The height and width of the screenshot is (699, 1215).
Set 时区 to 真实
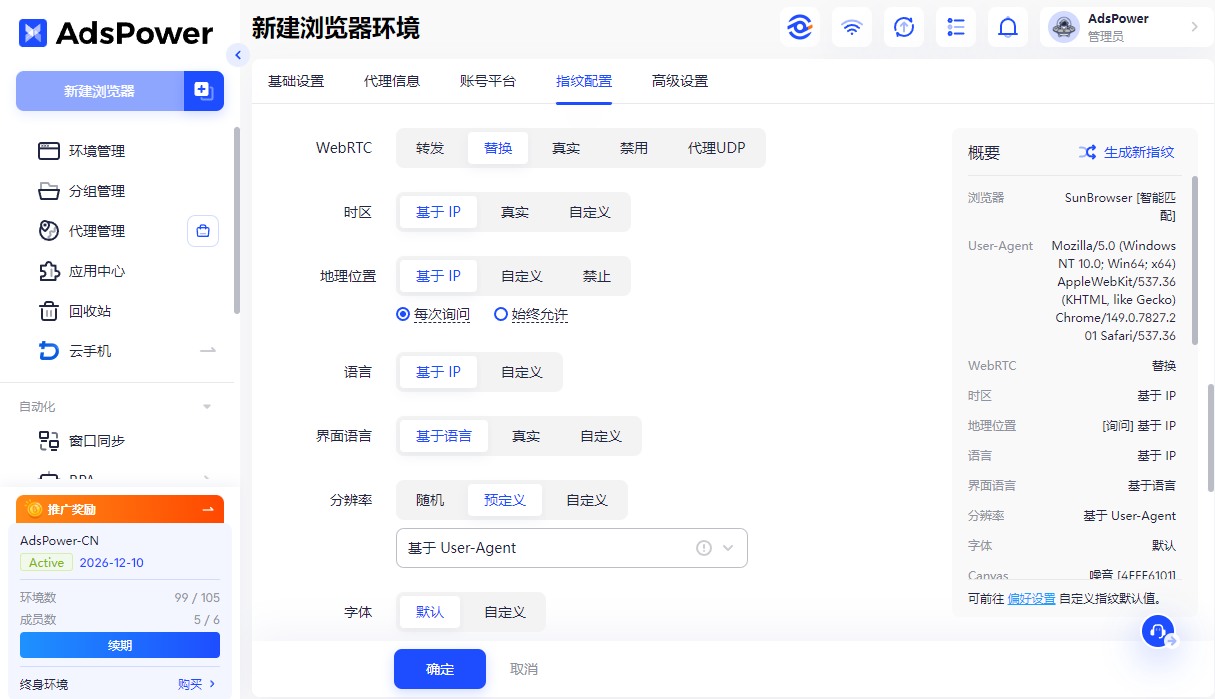515,212
